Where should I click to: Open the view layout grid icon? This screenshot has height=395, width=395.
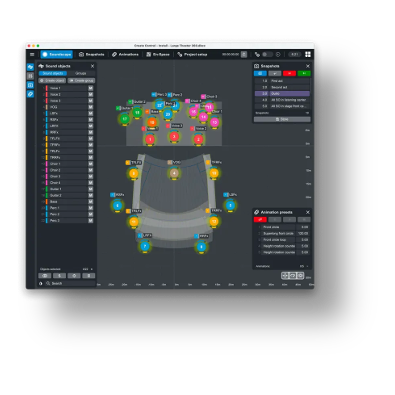[x=308, y=54]
